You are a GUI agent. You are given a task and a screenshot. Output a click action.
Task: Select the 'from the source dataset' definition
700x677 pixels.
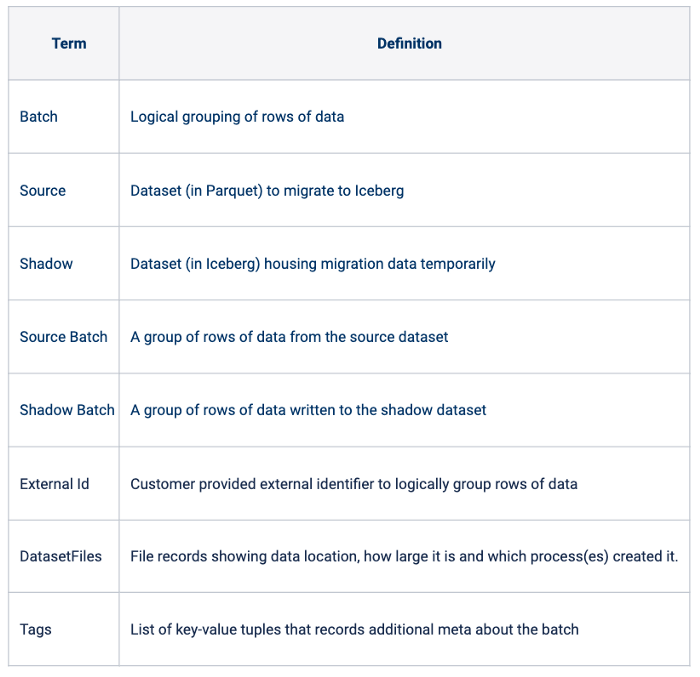289,337
